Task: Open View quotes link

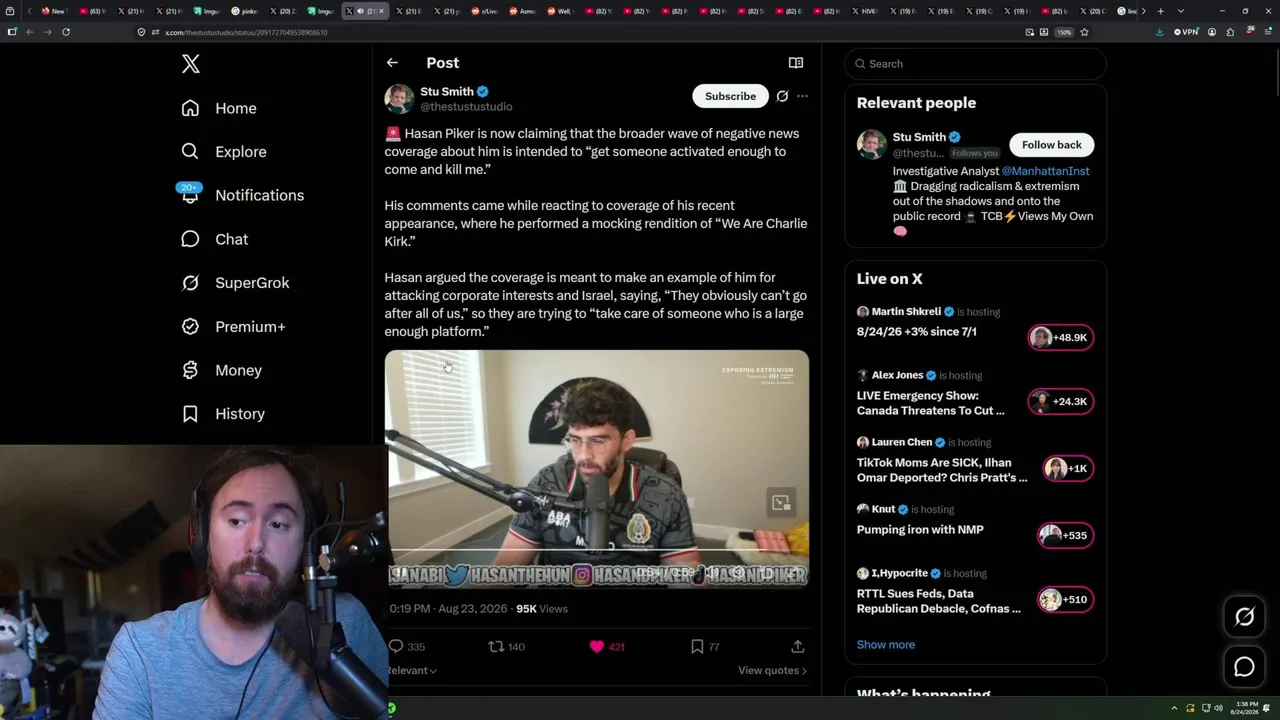Action: 772,670
